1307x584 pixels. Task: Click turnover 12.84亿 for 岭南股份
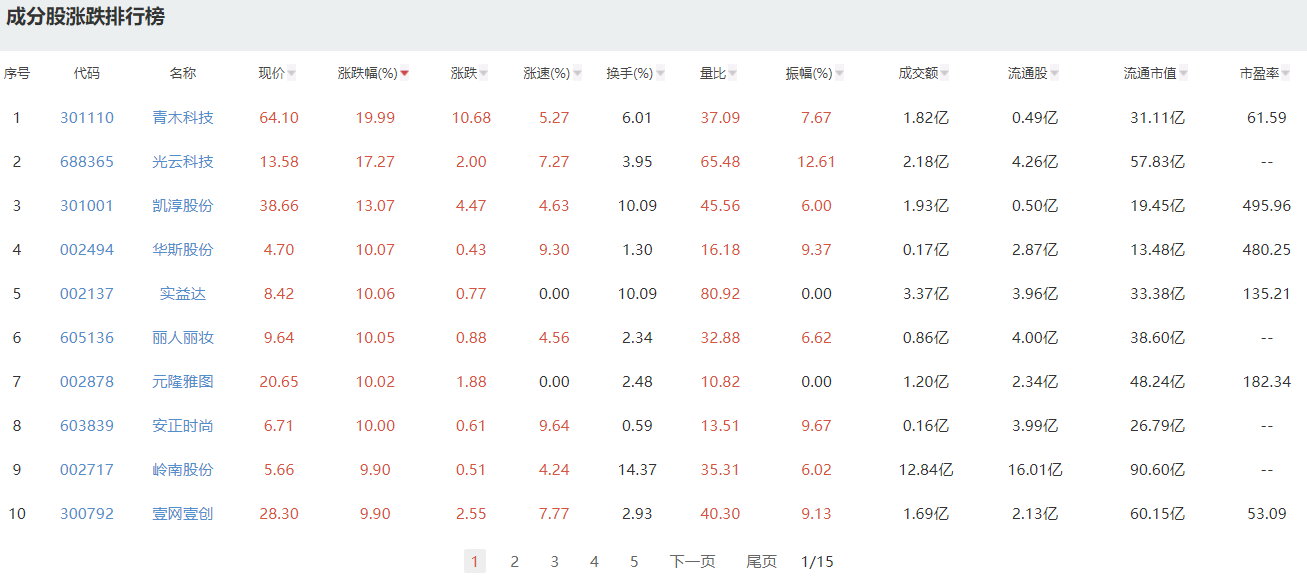(926, 470)
